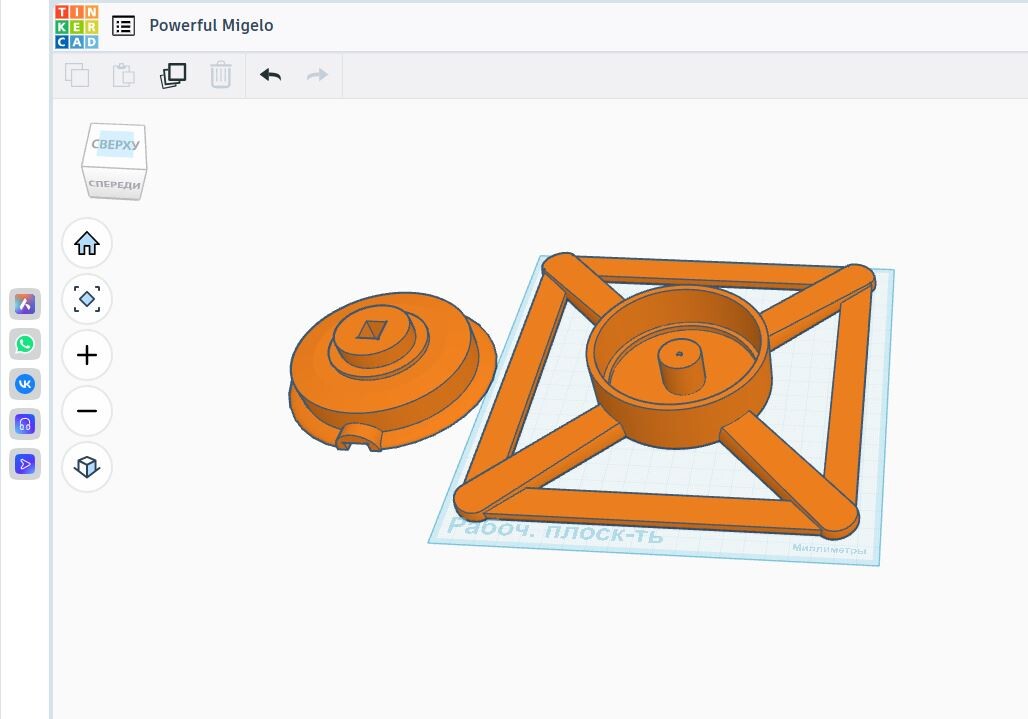Viewport: 1028px width, 719px height.
Task: Open the designs list icon
Action: coord(123,26)
